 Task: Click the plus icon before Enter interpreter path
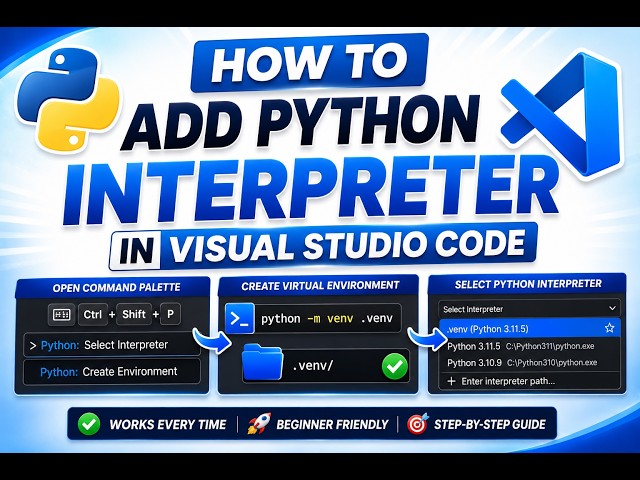click(451, 381)
